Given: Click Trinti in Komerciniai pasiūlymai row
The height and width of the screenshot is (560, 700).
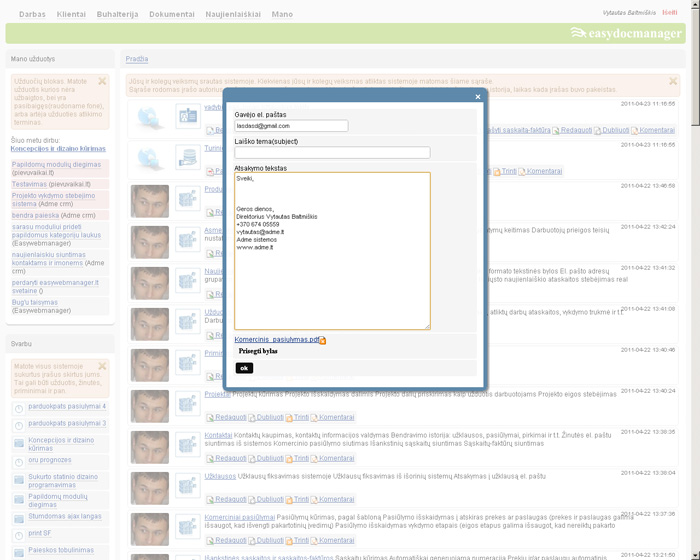Looking at the screenshot, I should tap(301, 541).
